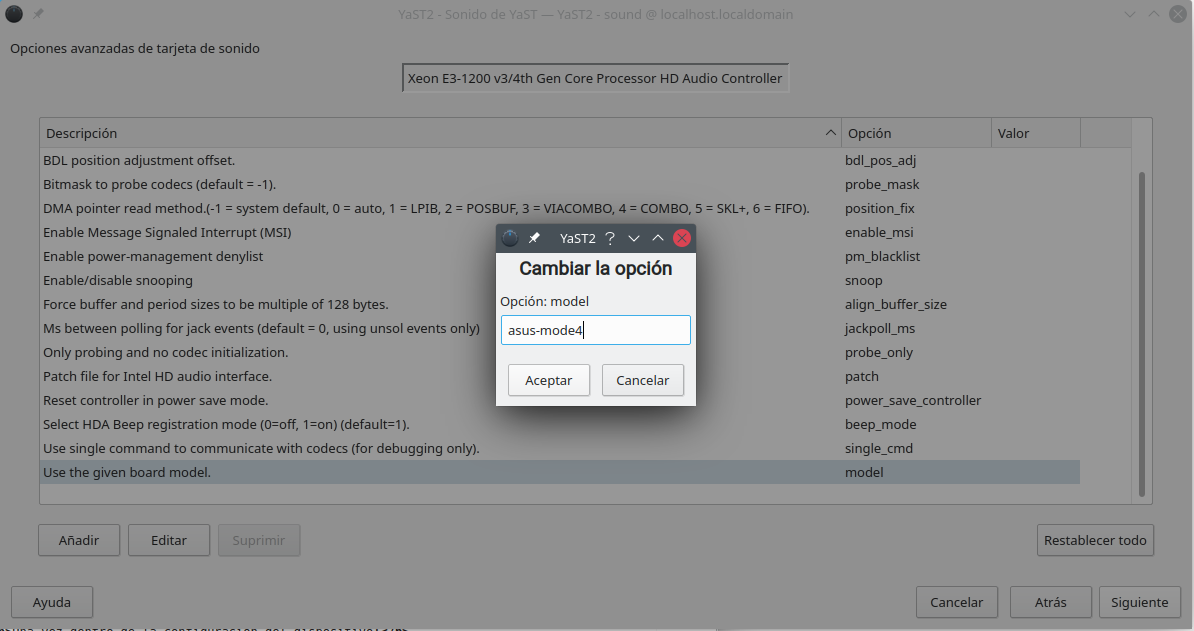Click the dialog's help question mark icon
Image resolution: width=1194 pixels, height=631 pixels.
(x=610, y=238)
